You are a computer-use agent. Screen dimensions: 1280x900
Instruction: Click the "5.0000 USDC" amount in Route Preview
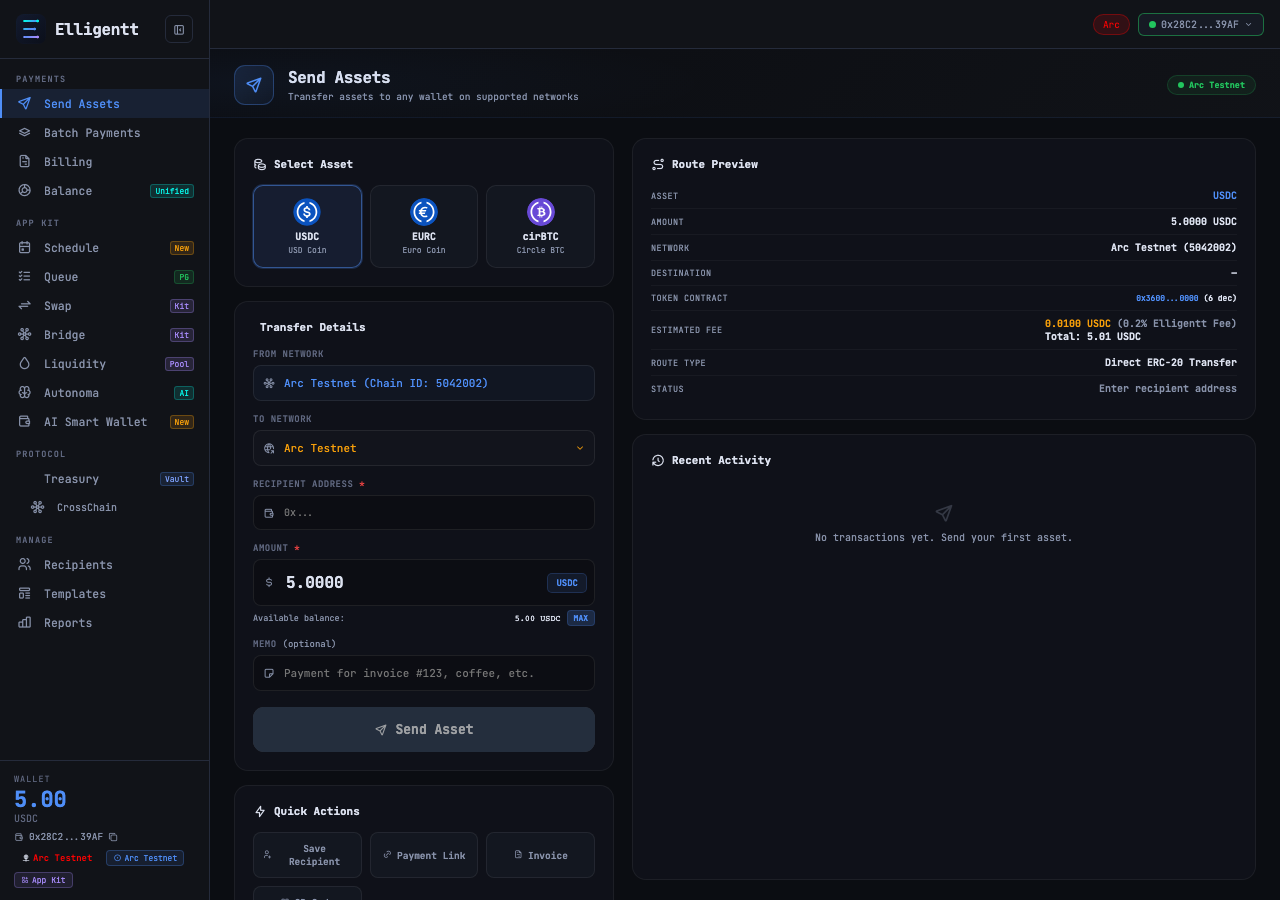[1204, 221]
